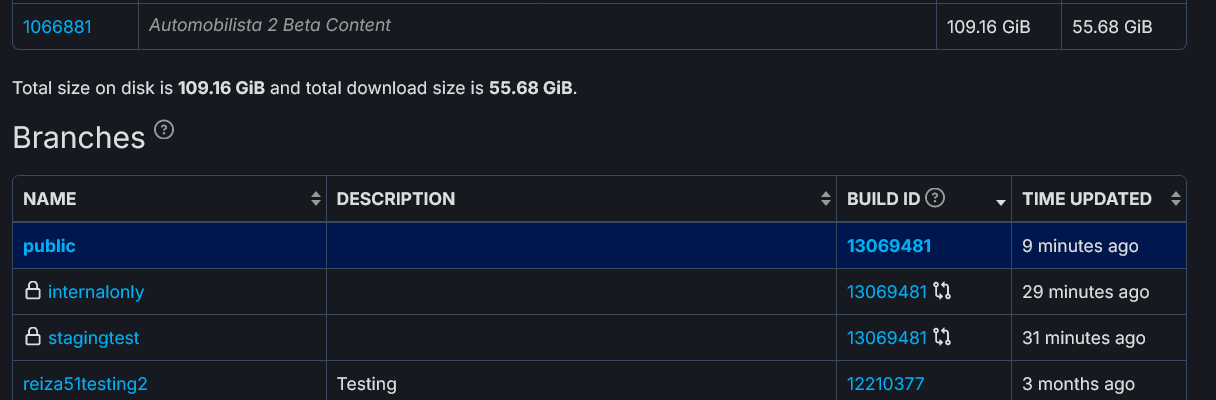This screenshot has height=400, width=1216.
Task: Click descending sort arrow in BUILD ID column
Action: pos(1000,203)
